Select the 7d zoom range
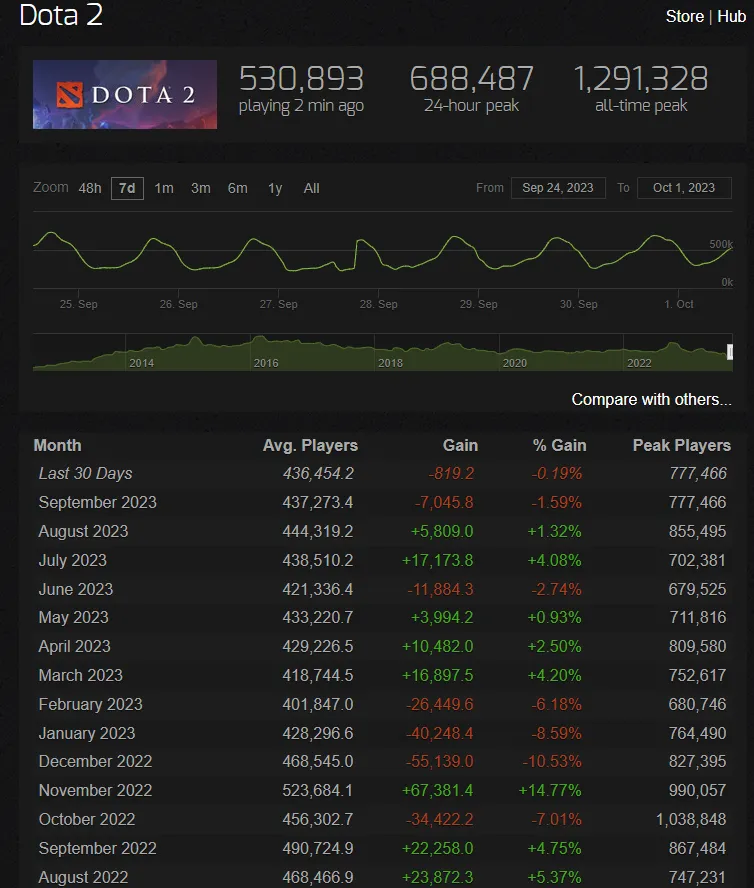This screenshot has width=754, height=888. tap(127, 188)
